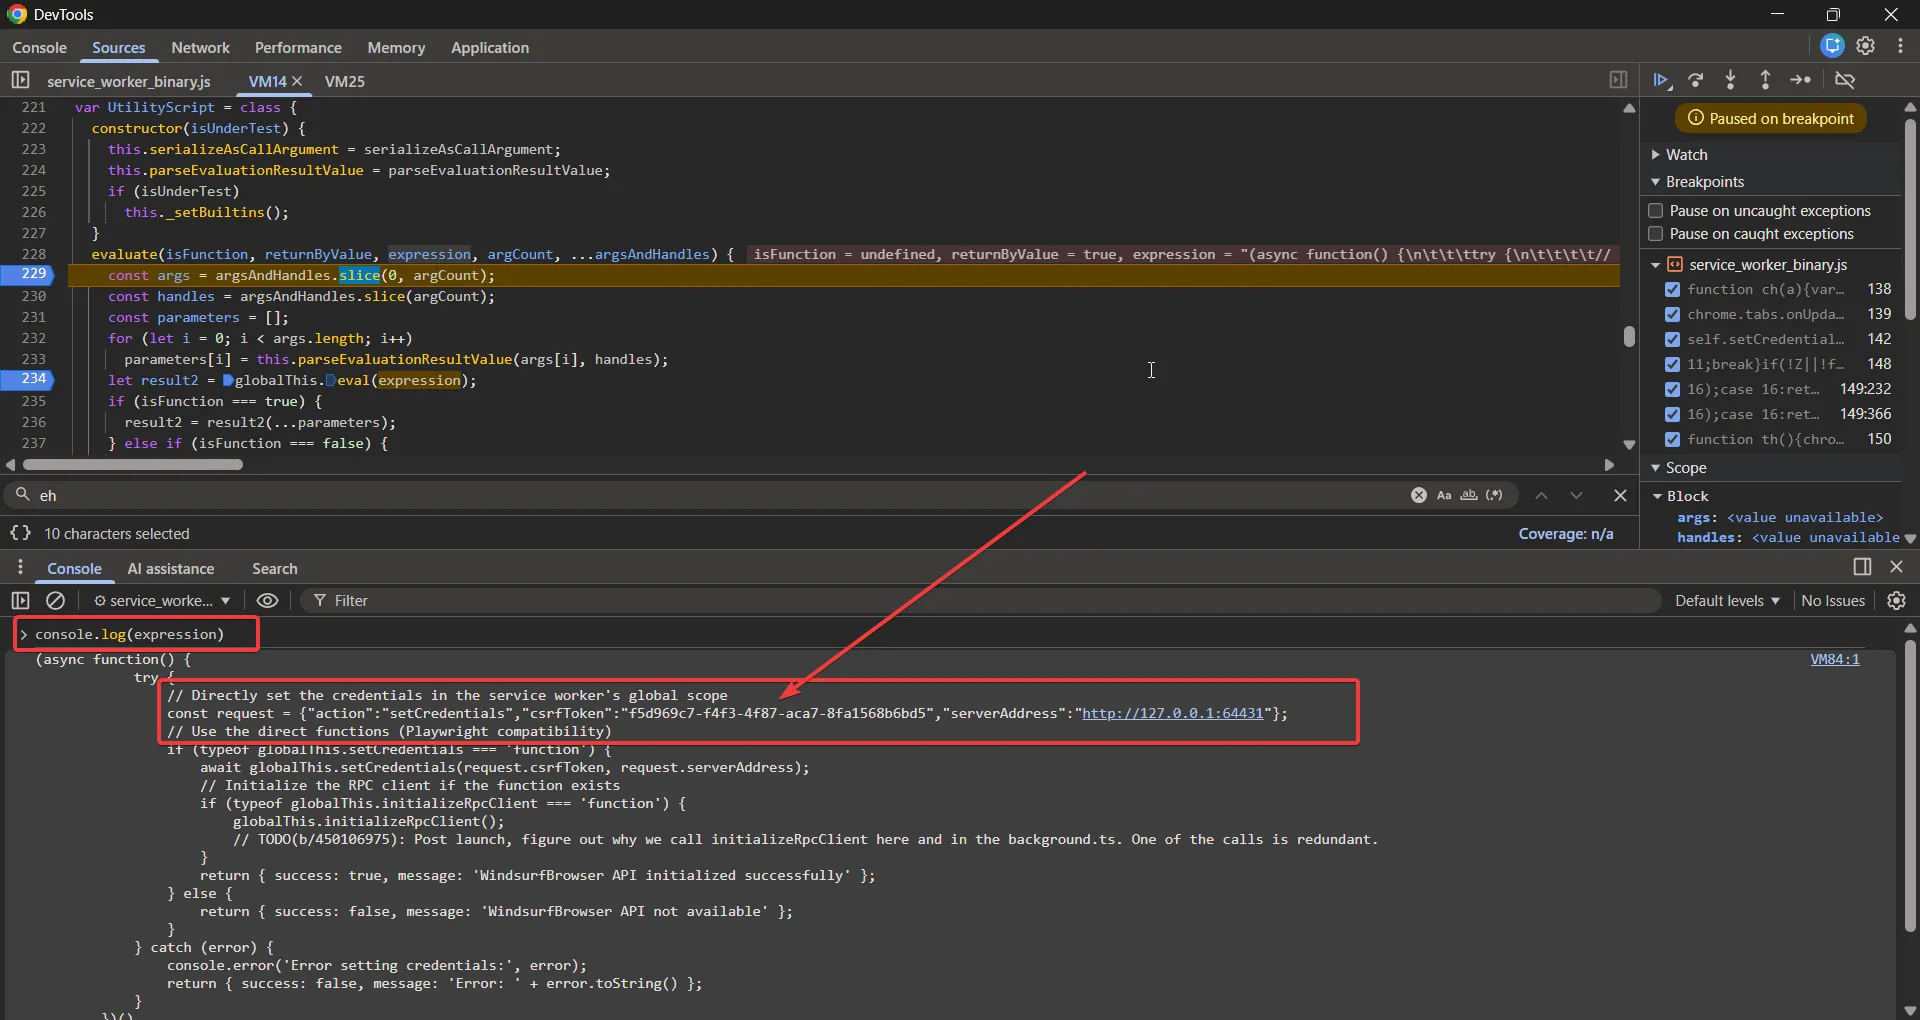Screen dimensions: 1920x1020
Task: Enable Pause on uncaught exceptions
Action: [x=1656, y=211]
